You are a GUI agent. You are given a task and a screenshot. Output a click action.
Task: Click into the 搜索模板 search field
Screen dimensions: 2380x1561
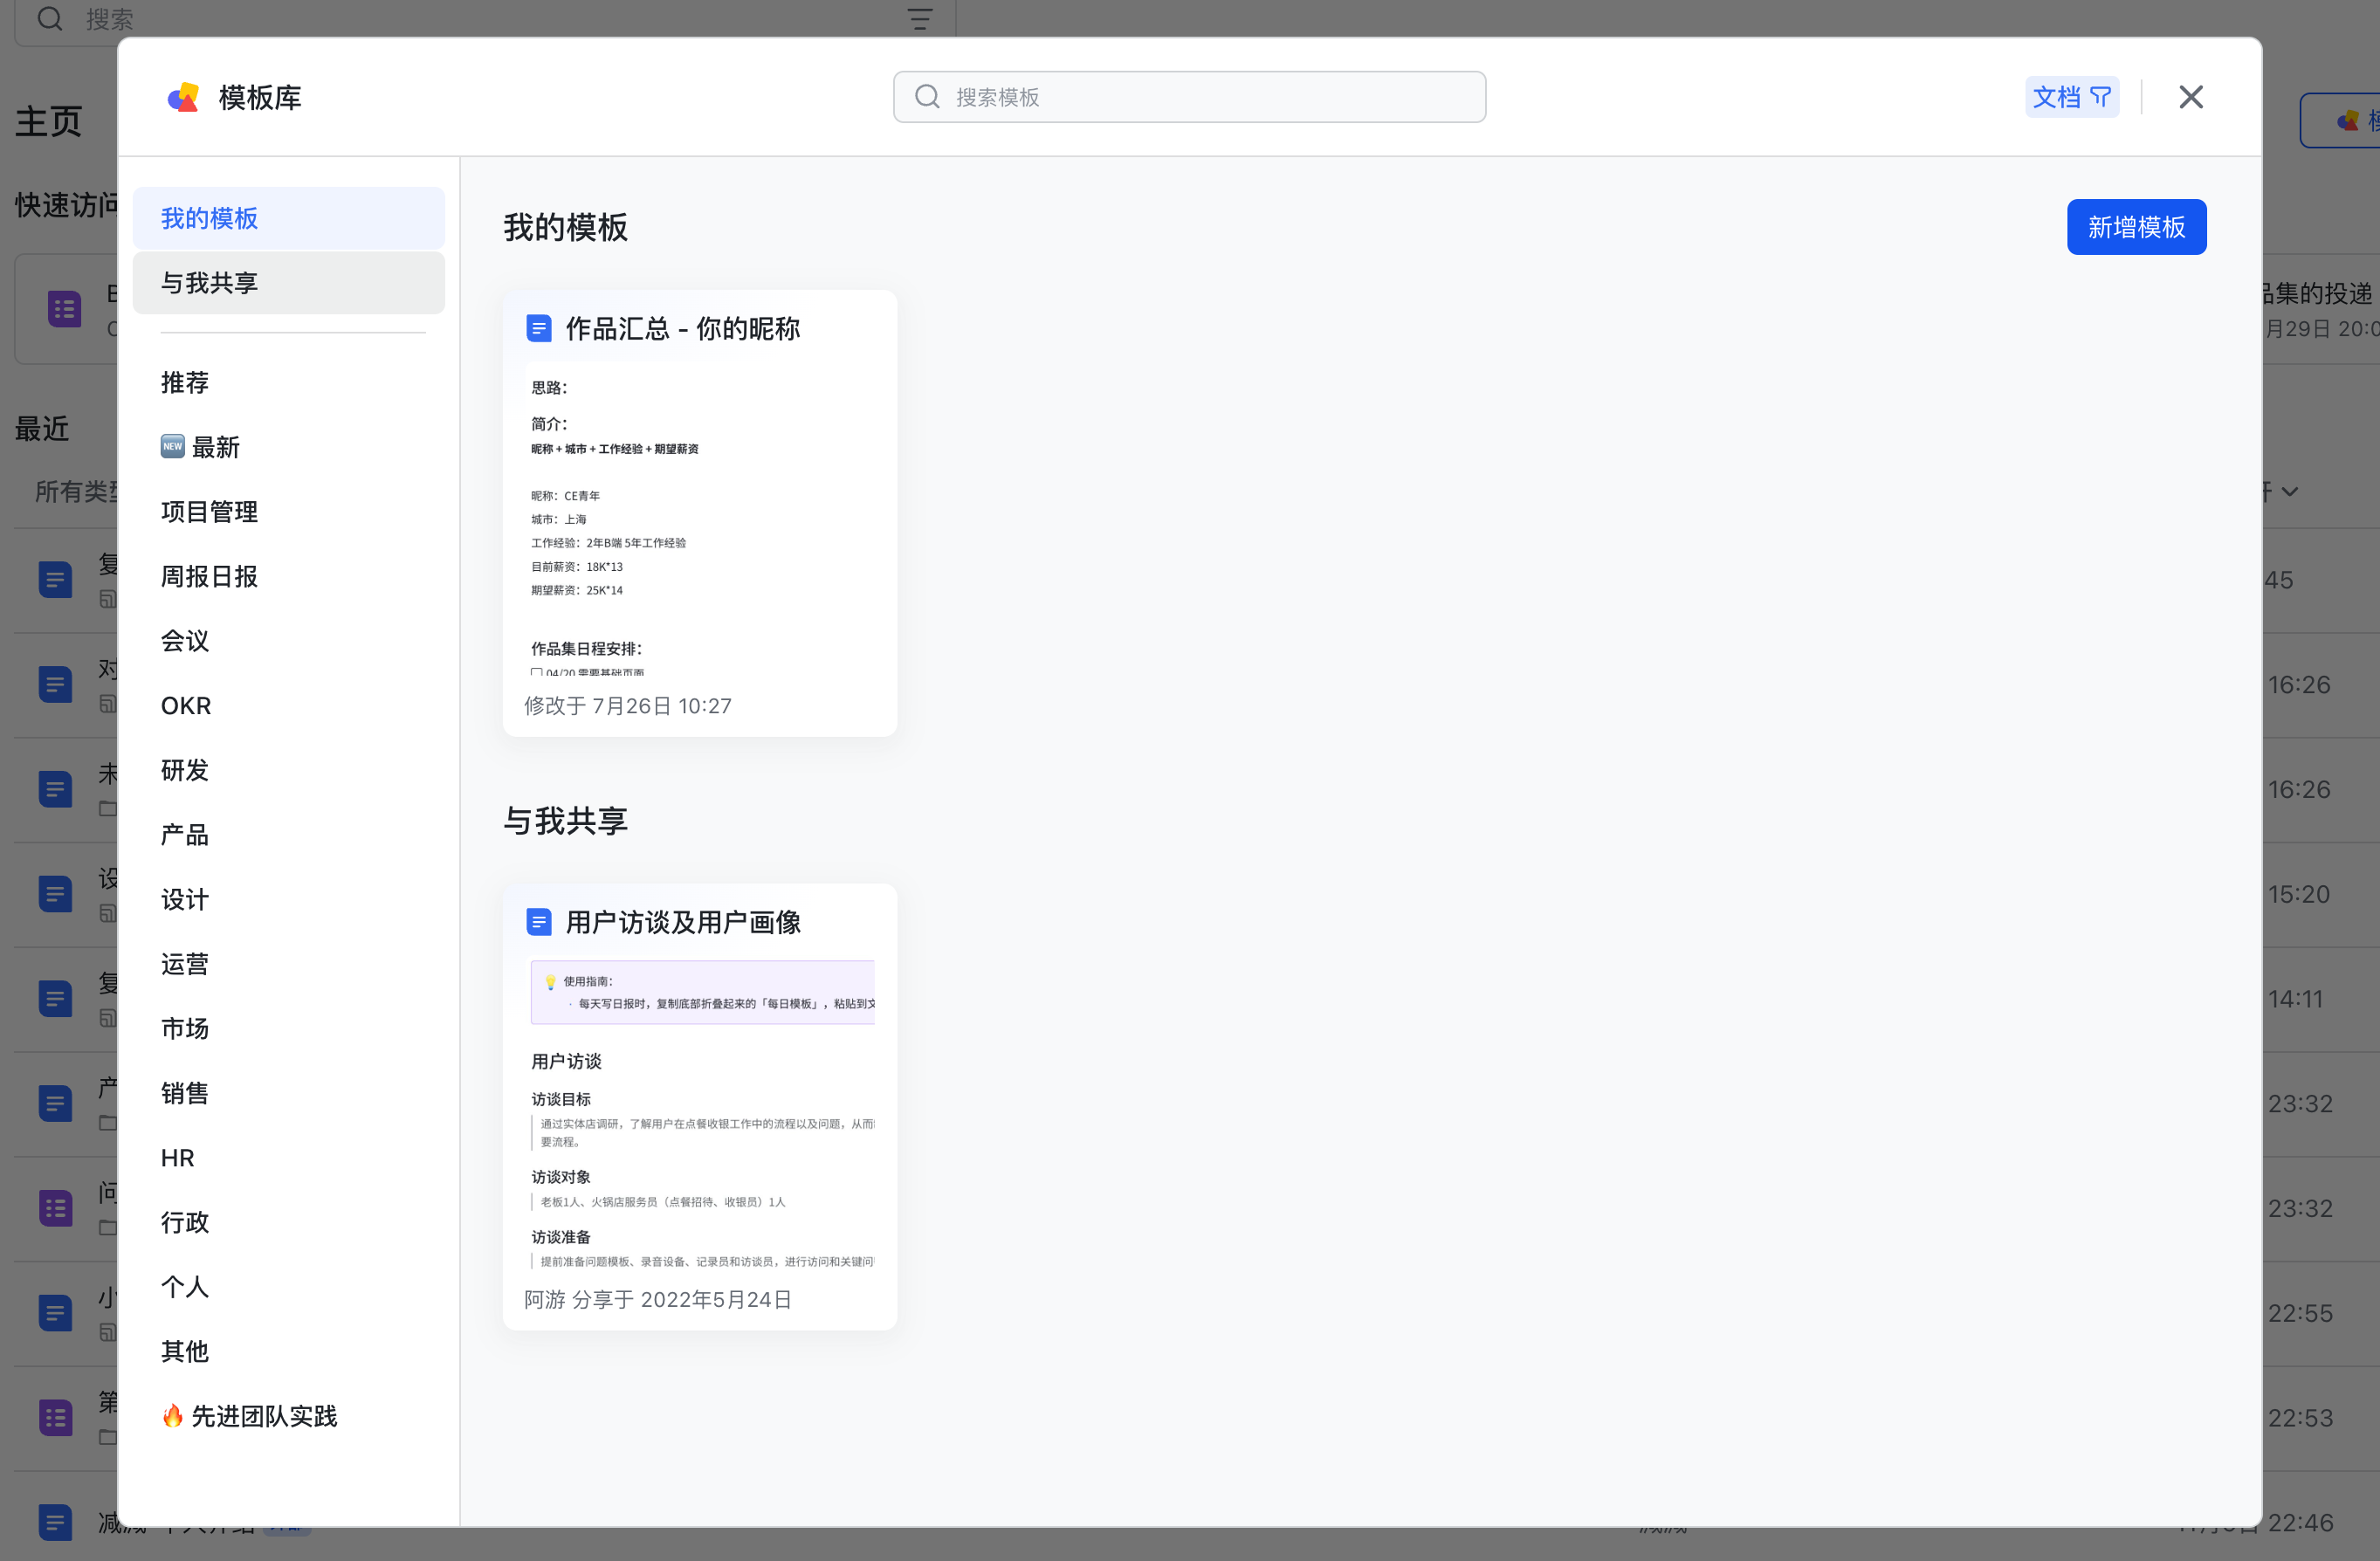[1189, 97]
